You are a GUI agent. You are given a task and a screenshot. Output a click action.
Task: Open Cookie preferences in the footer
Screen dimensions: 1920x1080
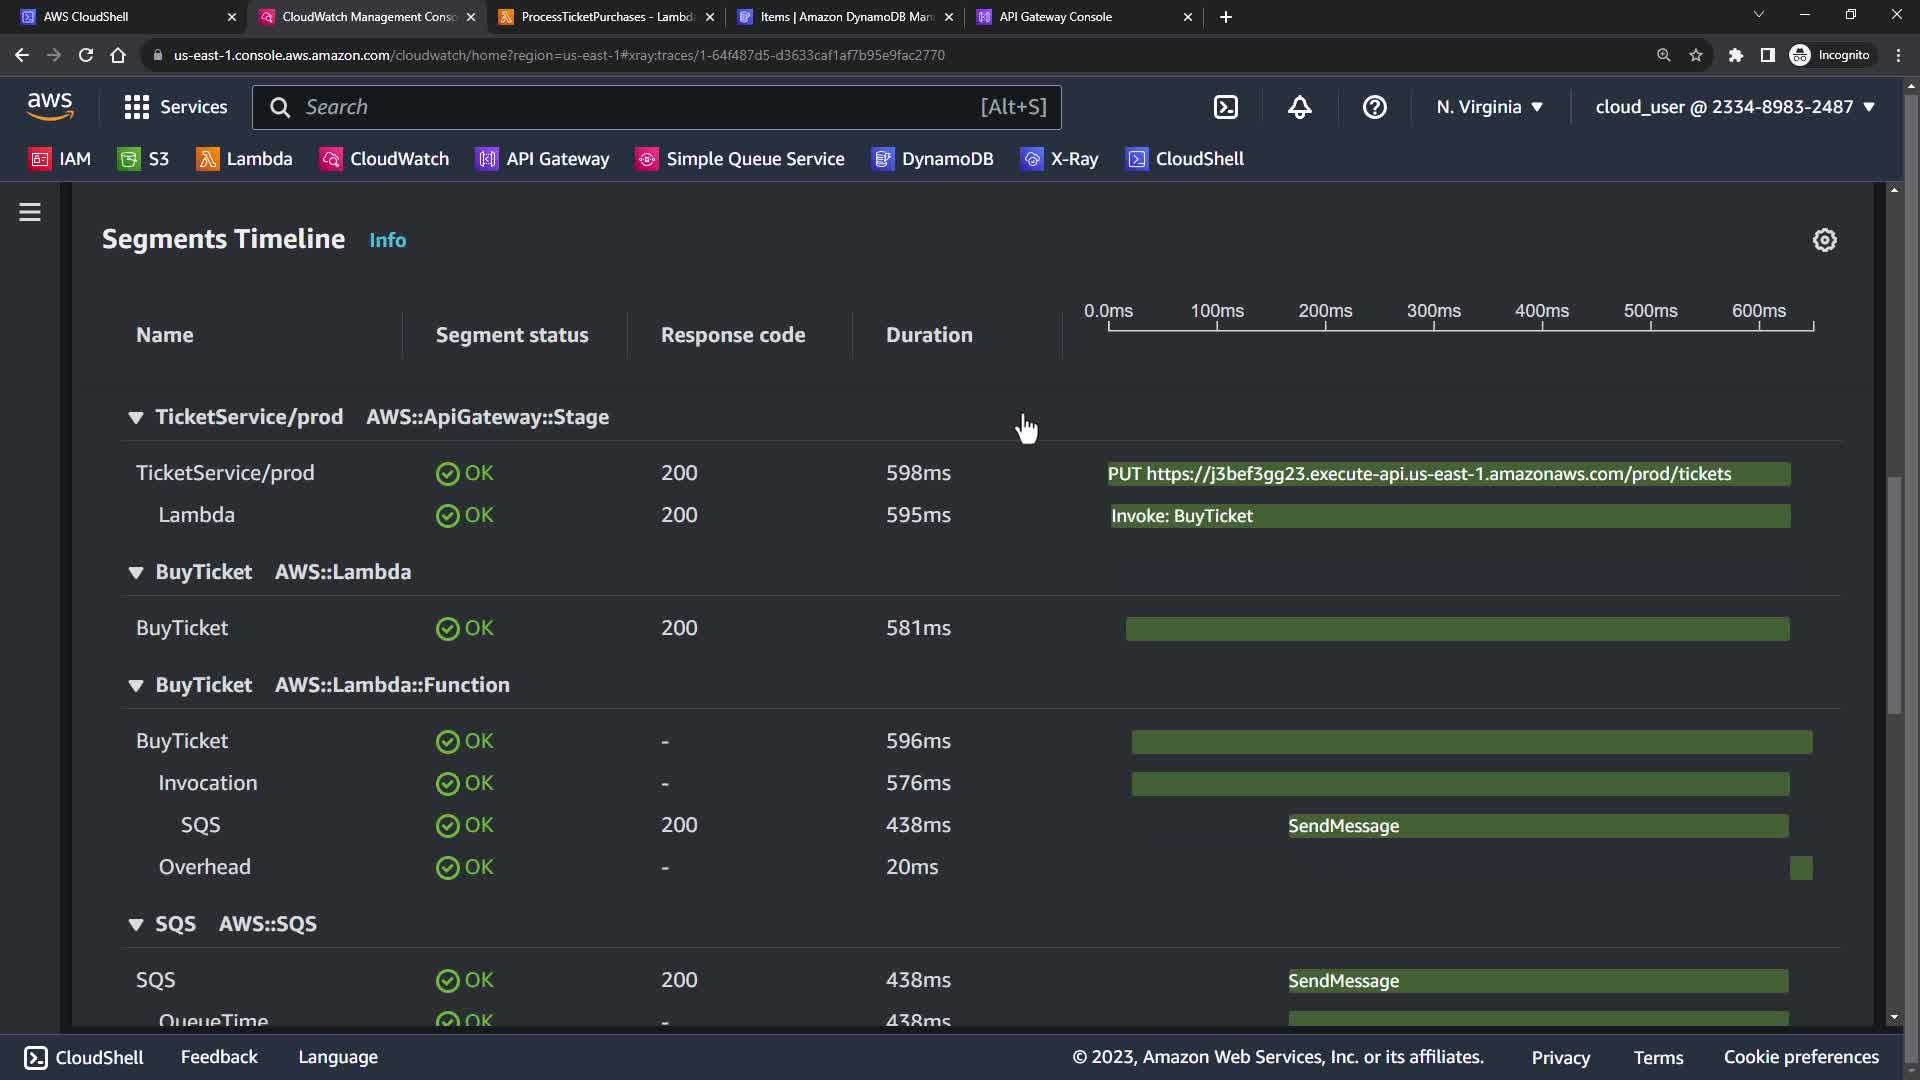(1800, 1057)
